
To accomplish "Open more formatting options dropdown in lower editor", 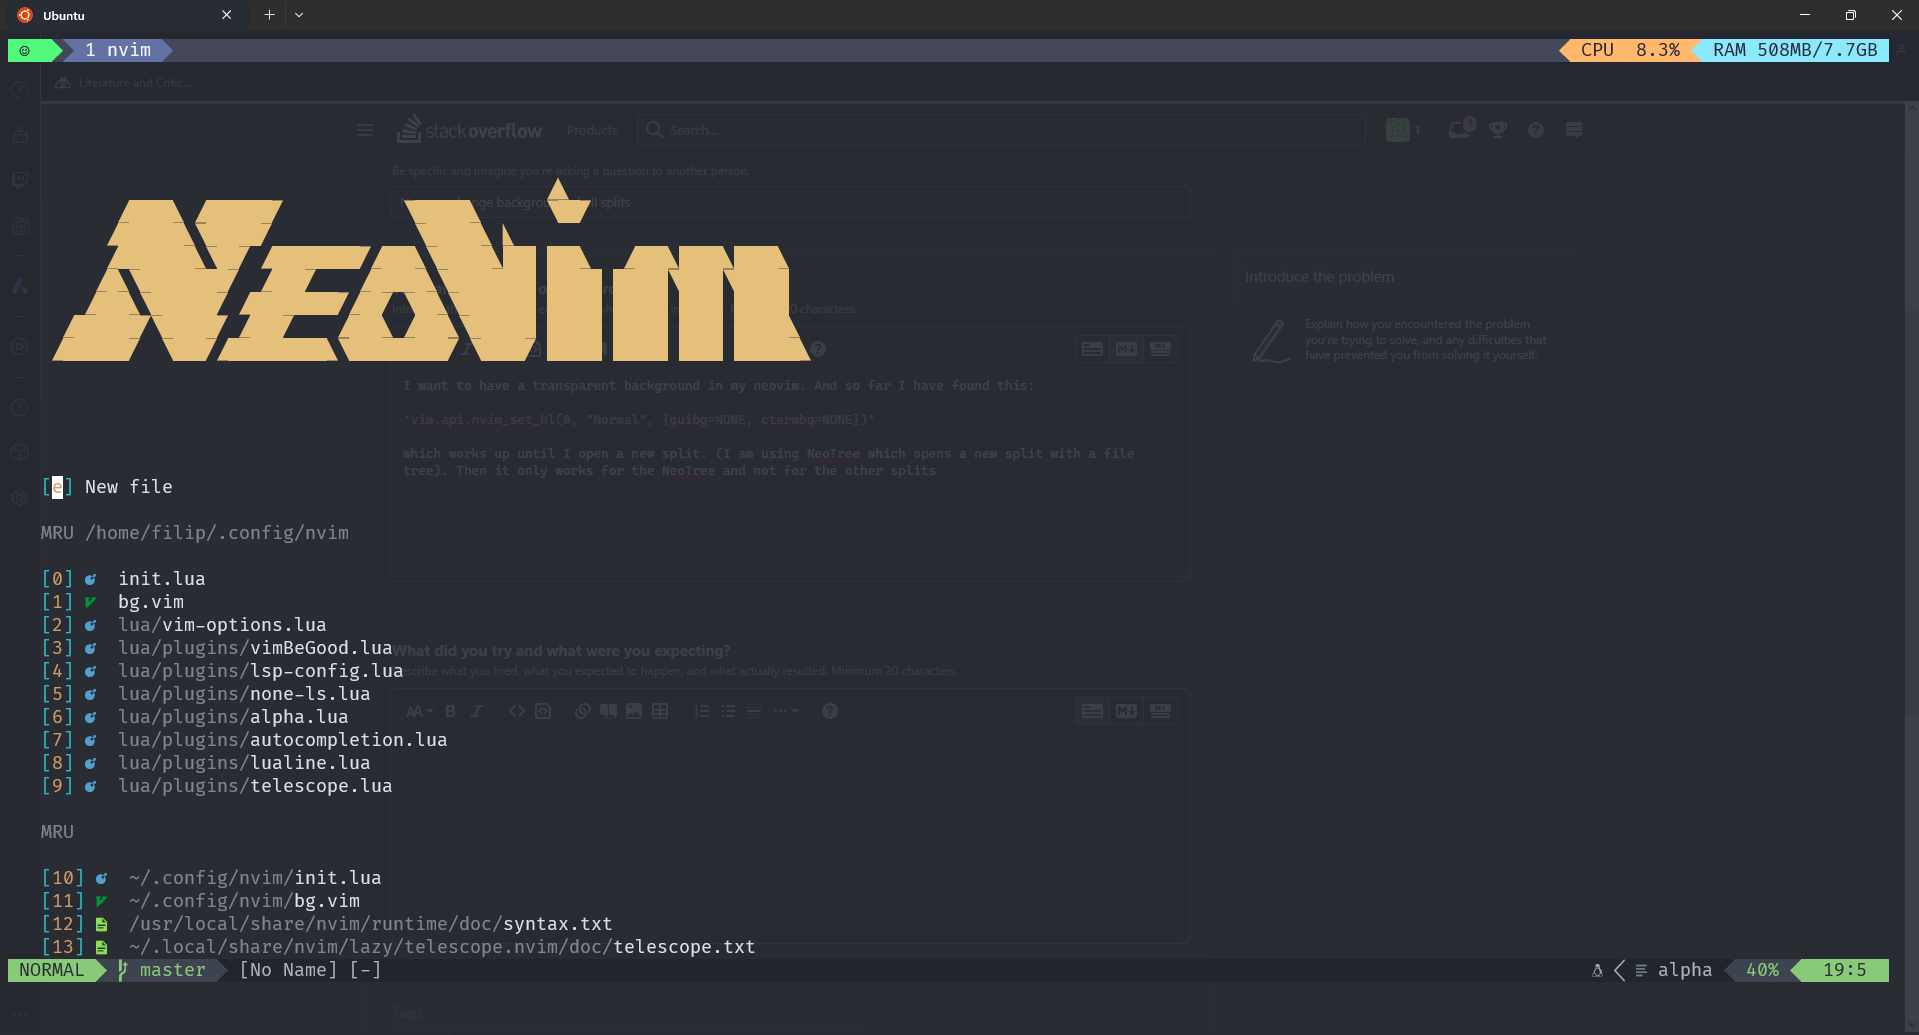I will tap(786, 711).
